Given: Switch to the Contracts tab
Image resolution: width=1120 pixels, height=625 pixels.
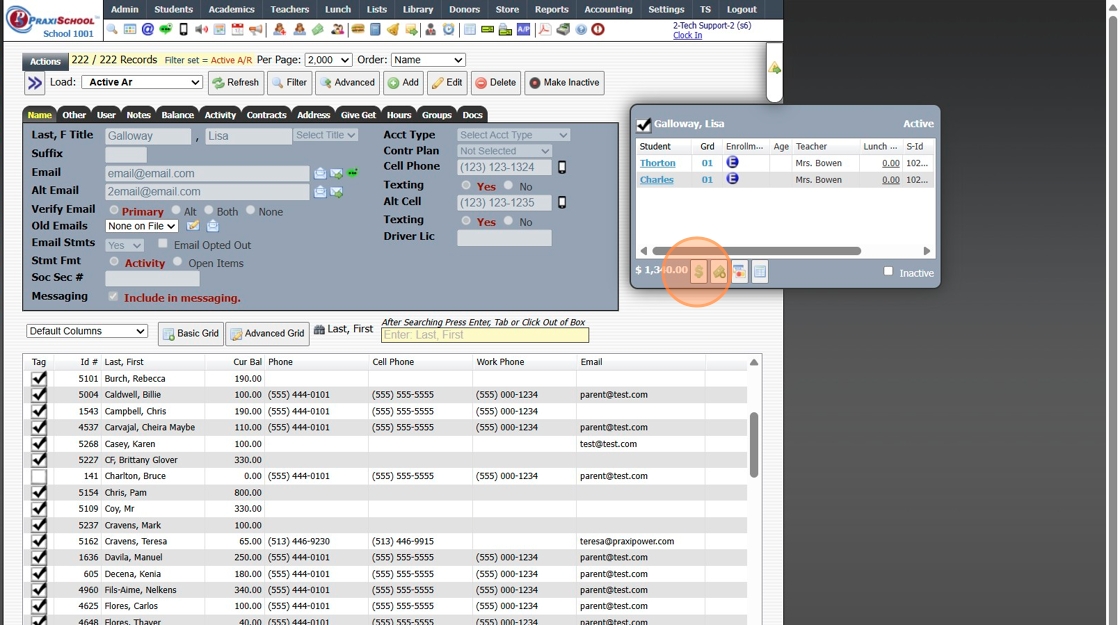Looking at the screenshot, I should (266, 115).
